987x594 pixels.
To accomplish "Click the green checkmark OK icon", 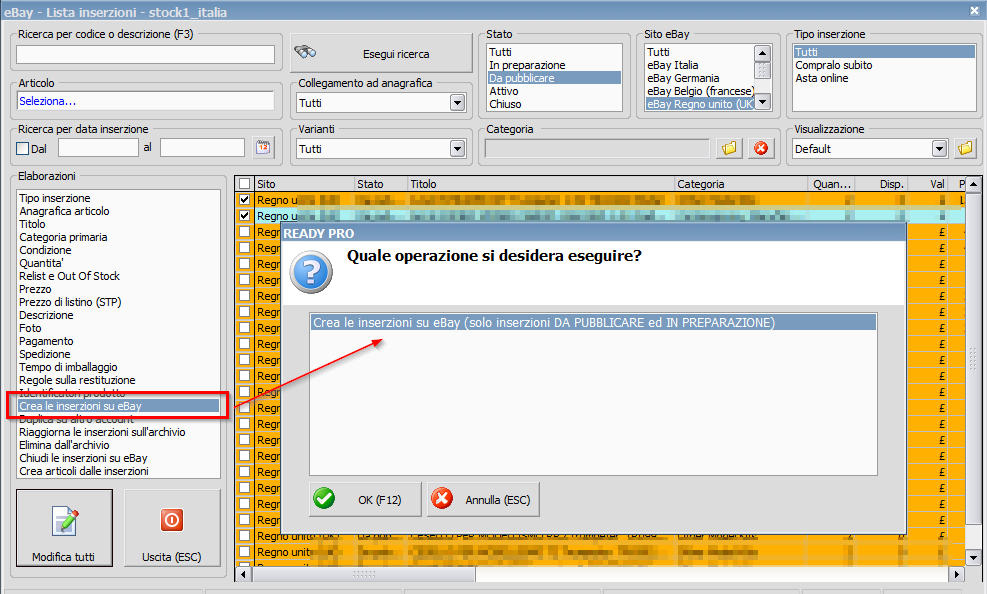I will 324,499.
